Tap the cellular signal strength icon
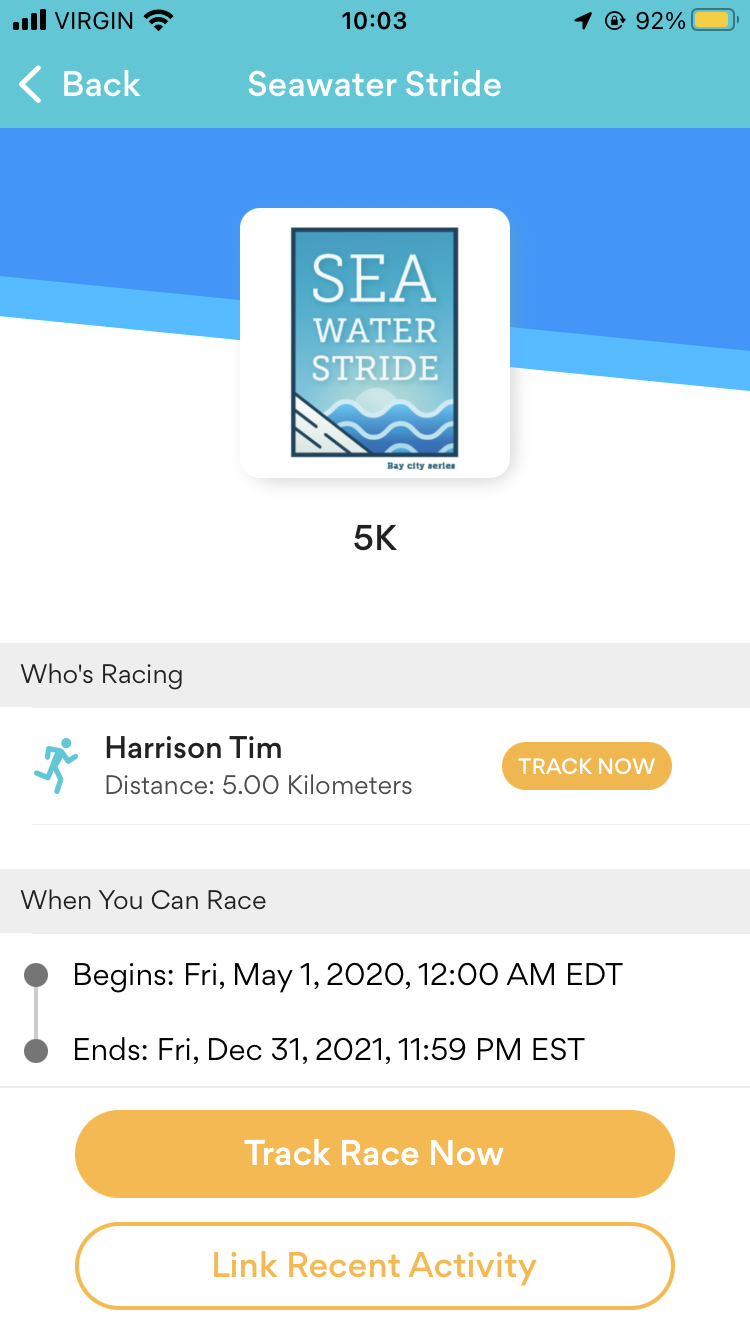This screenshot has width=750, height=1334. pyautogui.click(x=31, y=20)
